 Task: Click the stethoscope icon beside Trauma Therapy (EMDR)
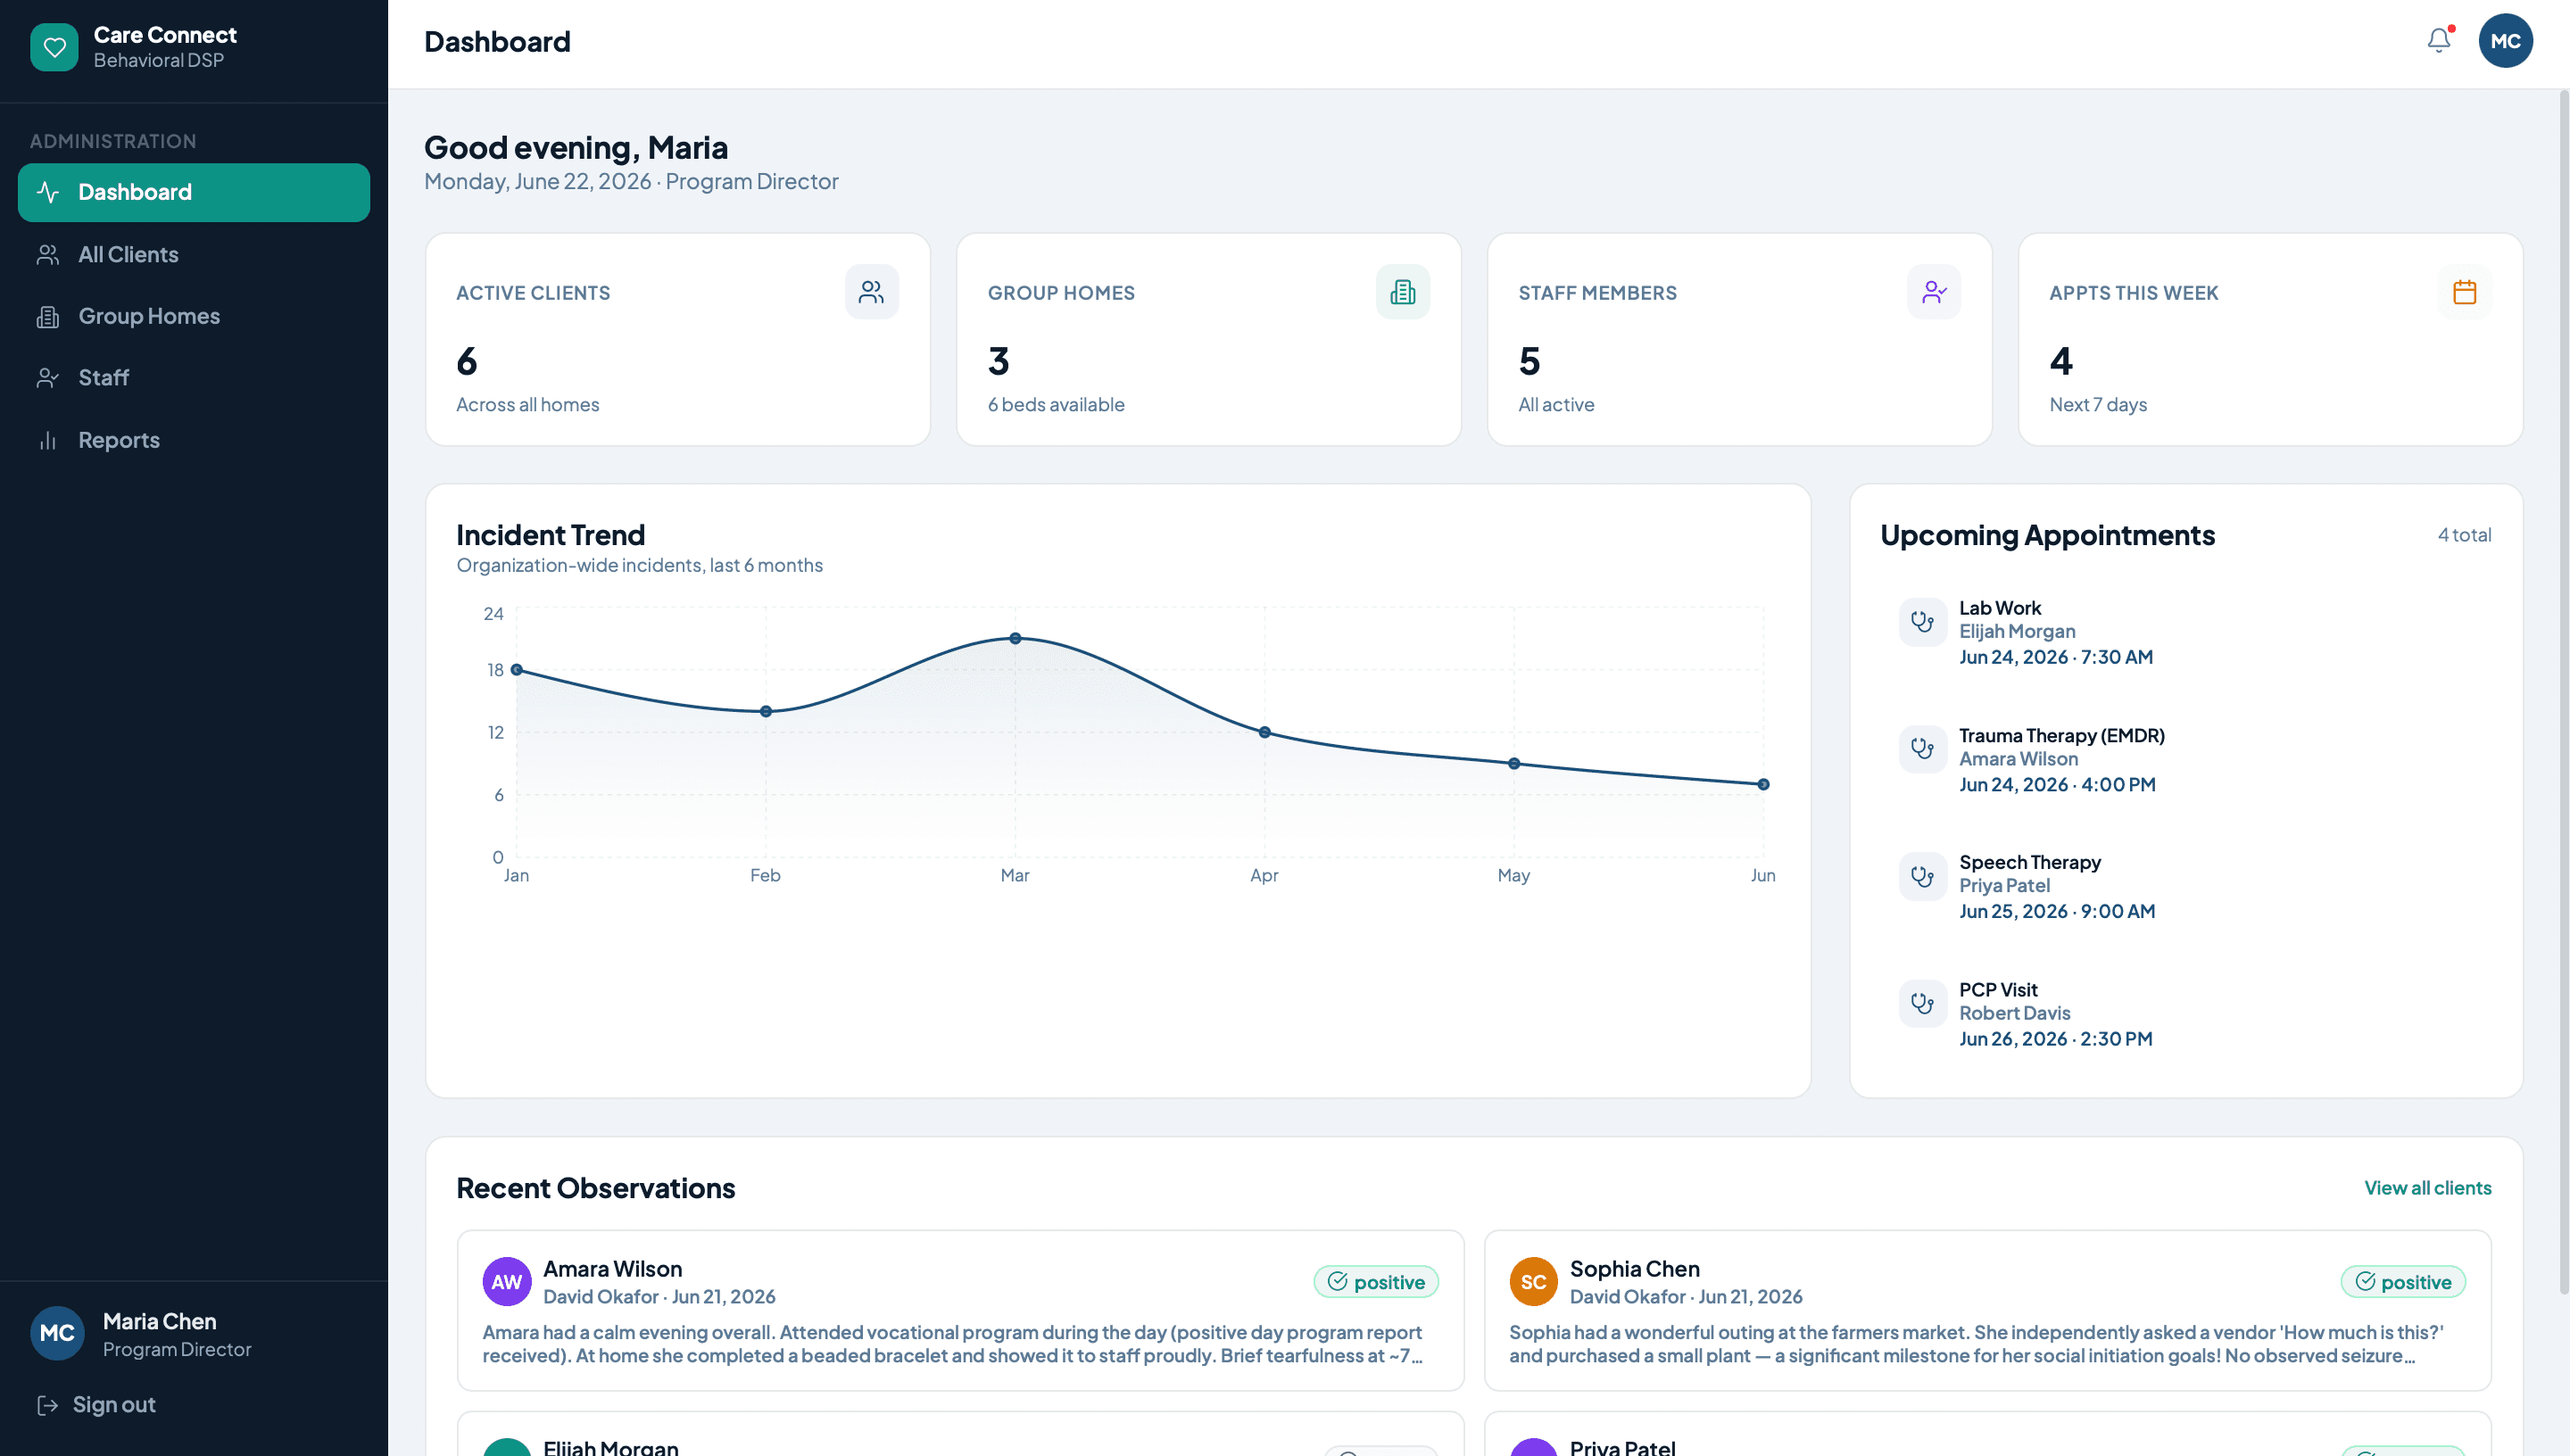pos(1922,749)
